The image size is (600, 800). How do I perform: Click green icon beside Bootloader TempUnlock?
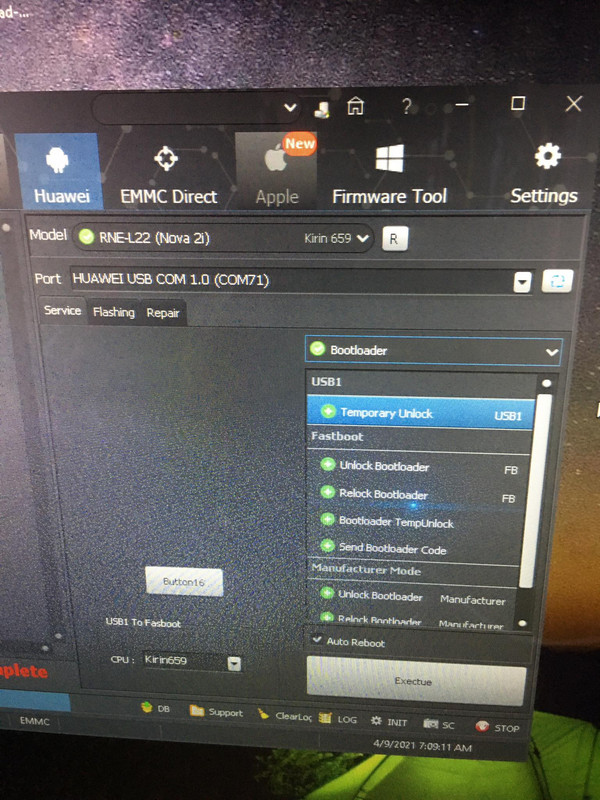(x=327, y=519)
